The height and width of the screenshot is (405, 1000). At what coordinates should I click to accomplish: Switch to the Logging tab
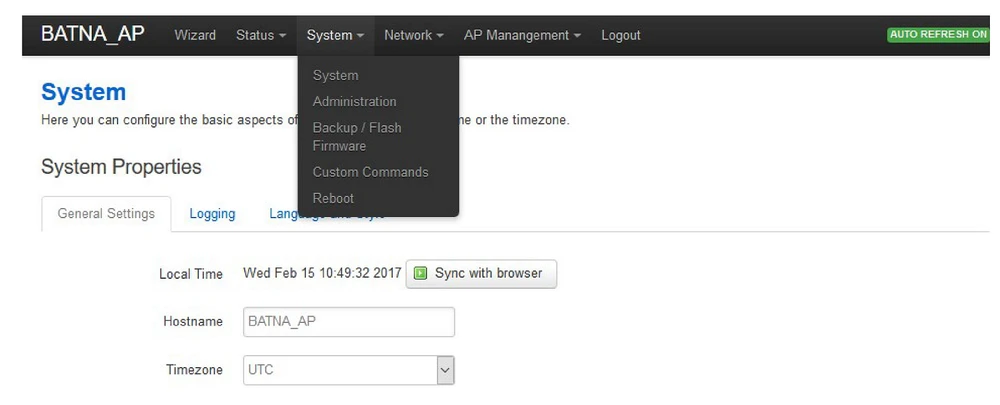click(x=212, y=213)
